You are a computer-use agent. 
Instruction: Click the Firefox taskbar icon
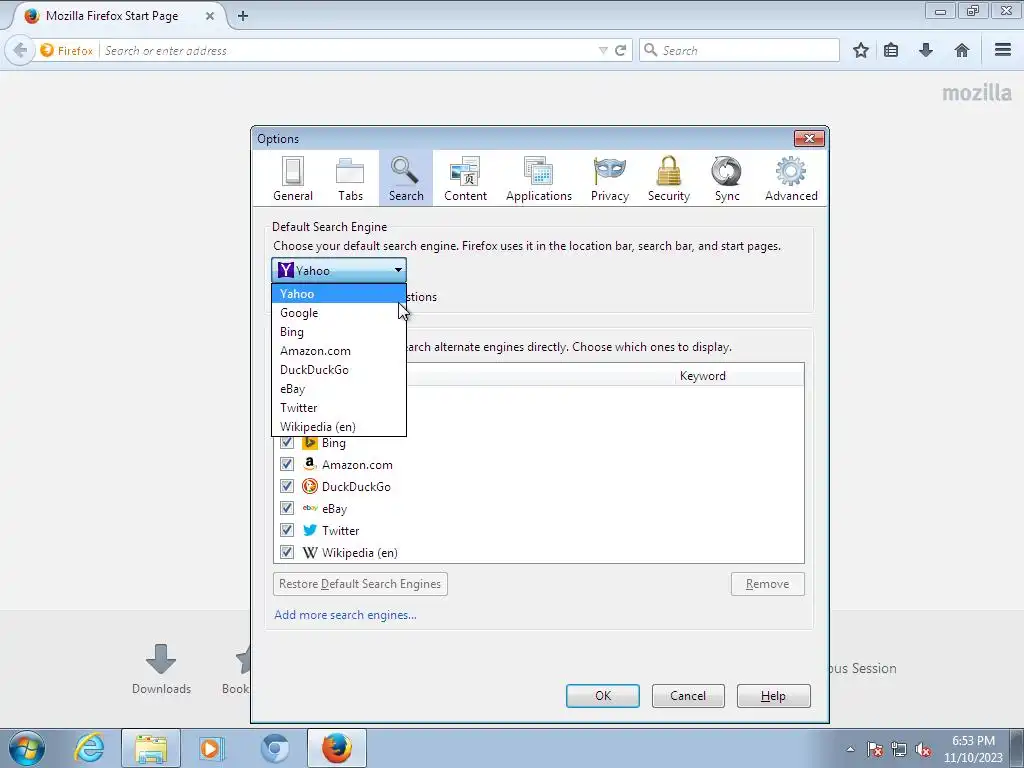[336, 748]
